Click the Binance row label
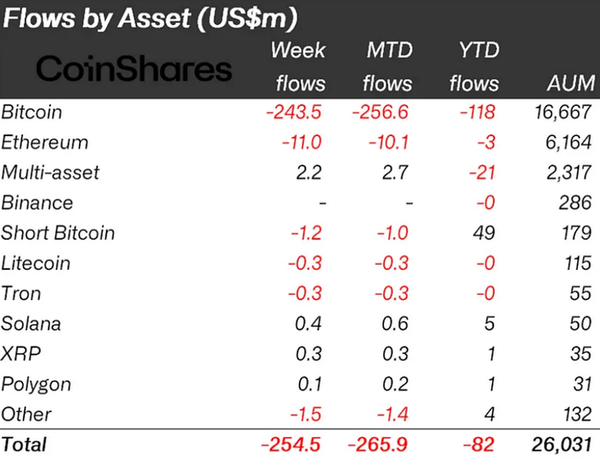The height and width of the screenshot is (468, 600). (37, 202)
